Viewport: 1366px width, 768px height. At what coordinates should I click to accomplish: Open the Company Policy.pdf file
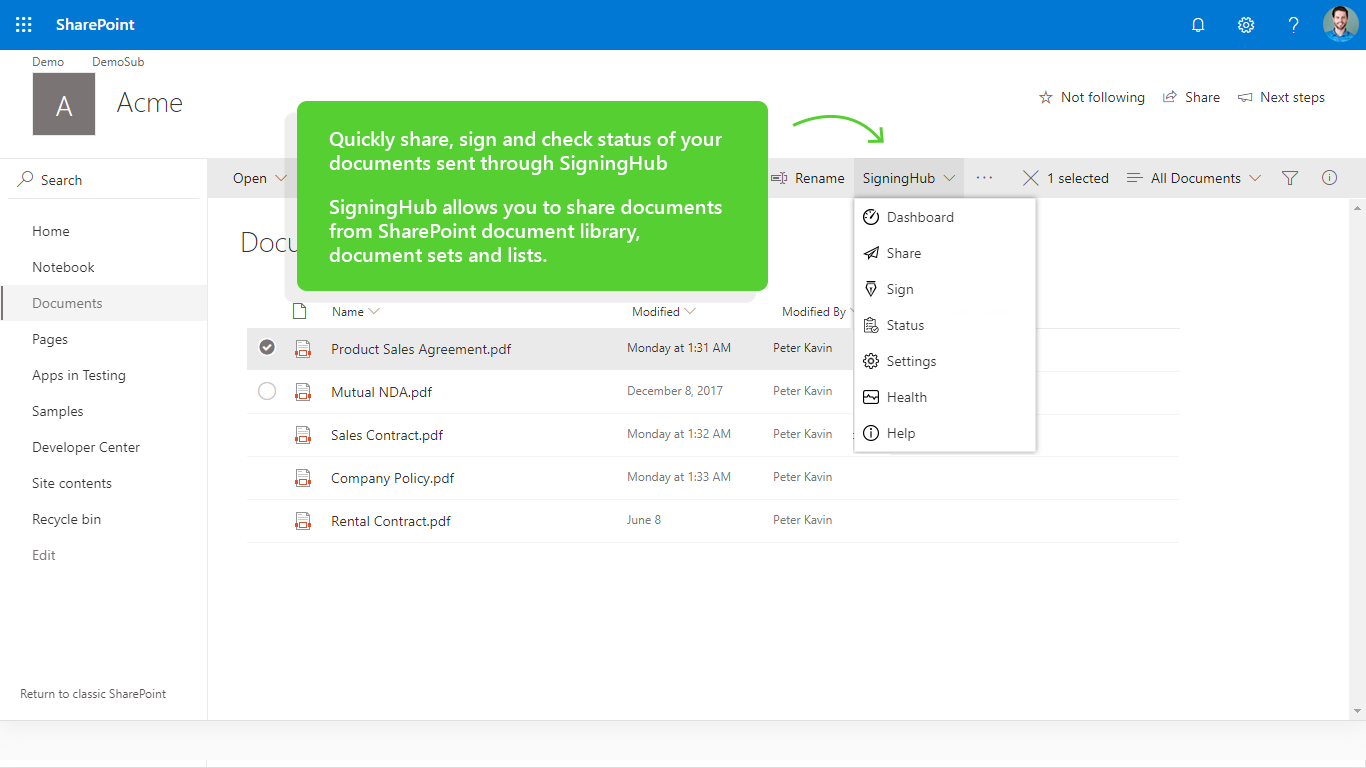393,478
